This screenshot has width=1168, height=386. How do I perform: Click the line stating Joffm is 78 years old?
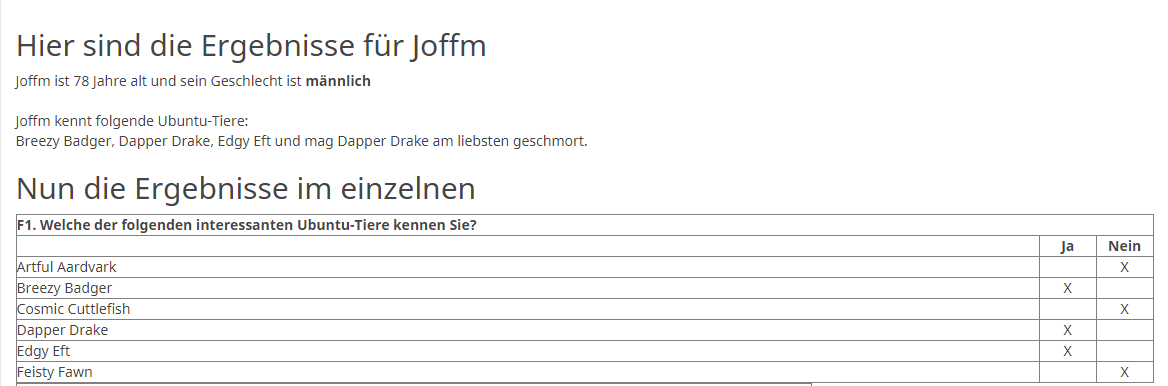[x=193, y=81]
